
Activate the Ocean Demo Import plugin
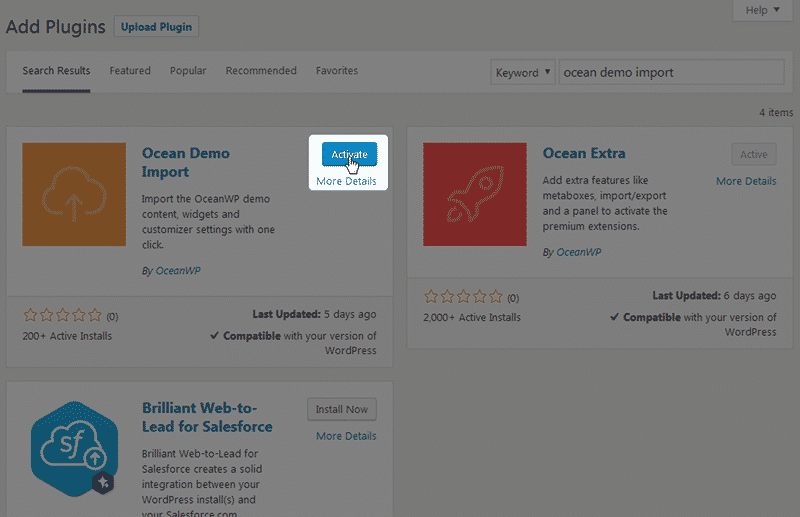click(349, 154)
